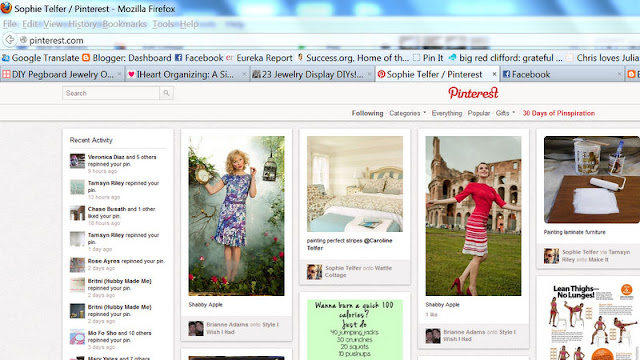Open the striped bedroom pin image
The image size is (640, 360).
355,184
